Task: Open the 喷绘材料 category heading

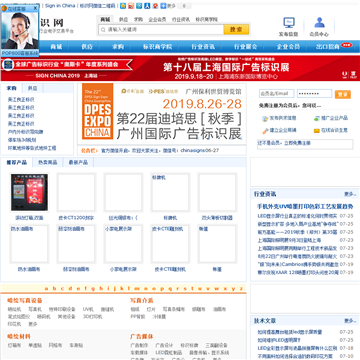Action: tap(19, 337)
